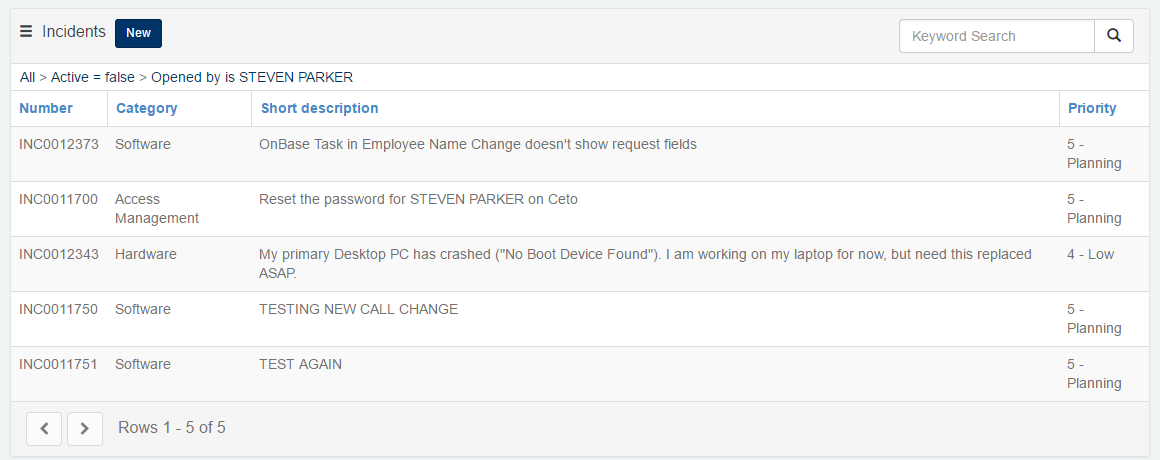Select Opened by is STEVEN PARKER breadcrumb
The height and width of the screenshot is (460, 1160).
point(252,77)
